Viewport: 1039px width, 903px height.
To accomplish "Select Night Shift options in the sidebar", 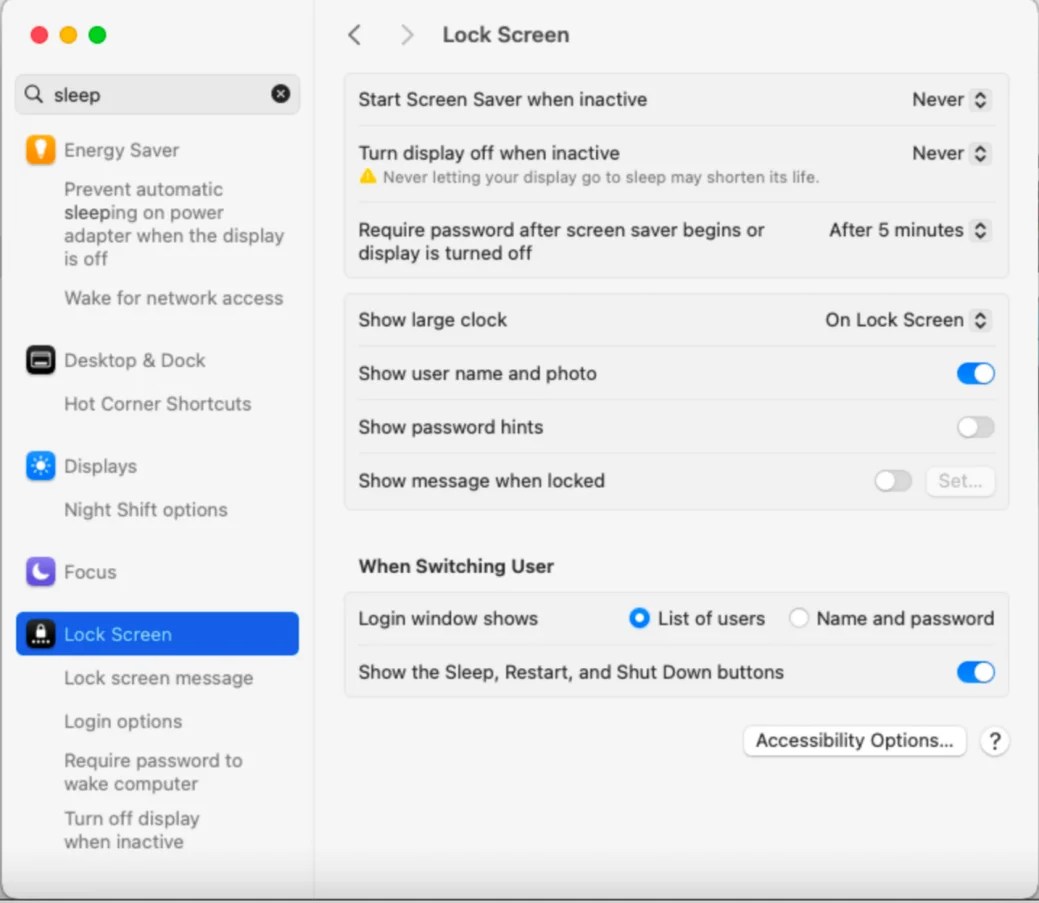I will click(146, 509).
